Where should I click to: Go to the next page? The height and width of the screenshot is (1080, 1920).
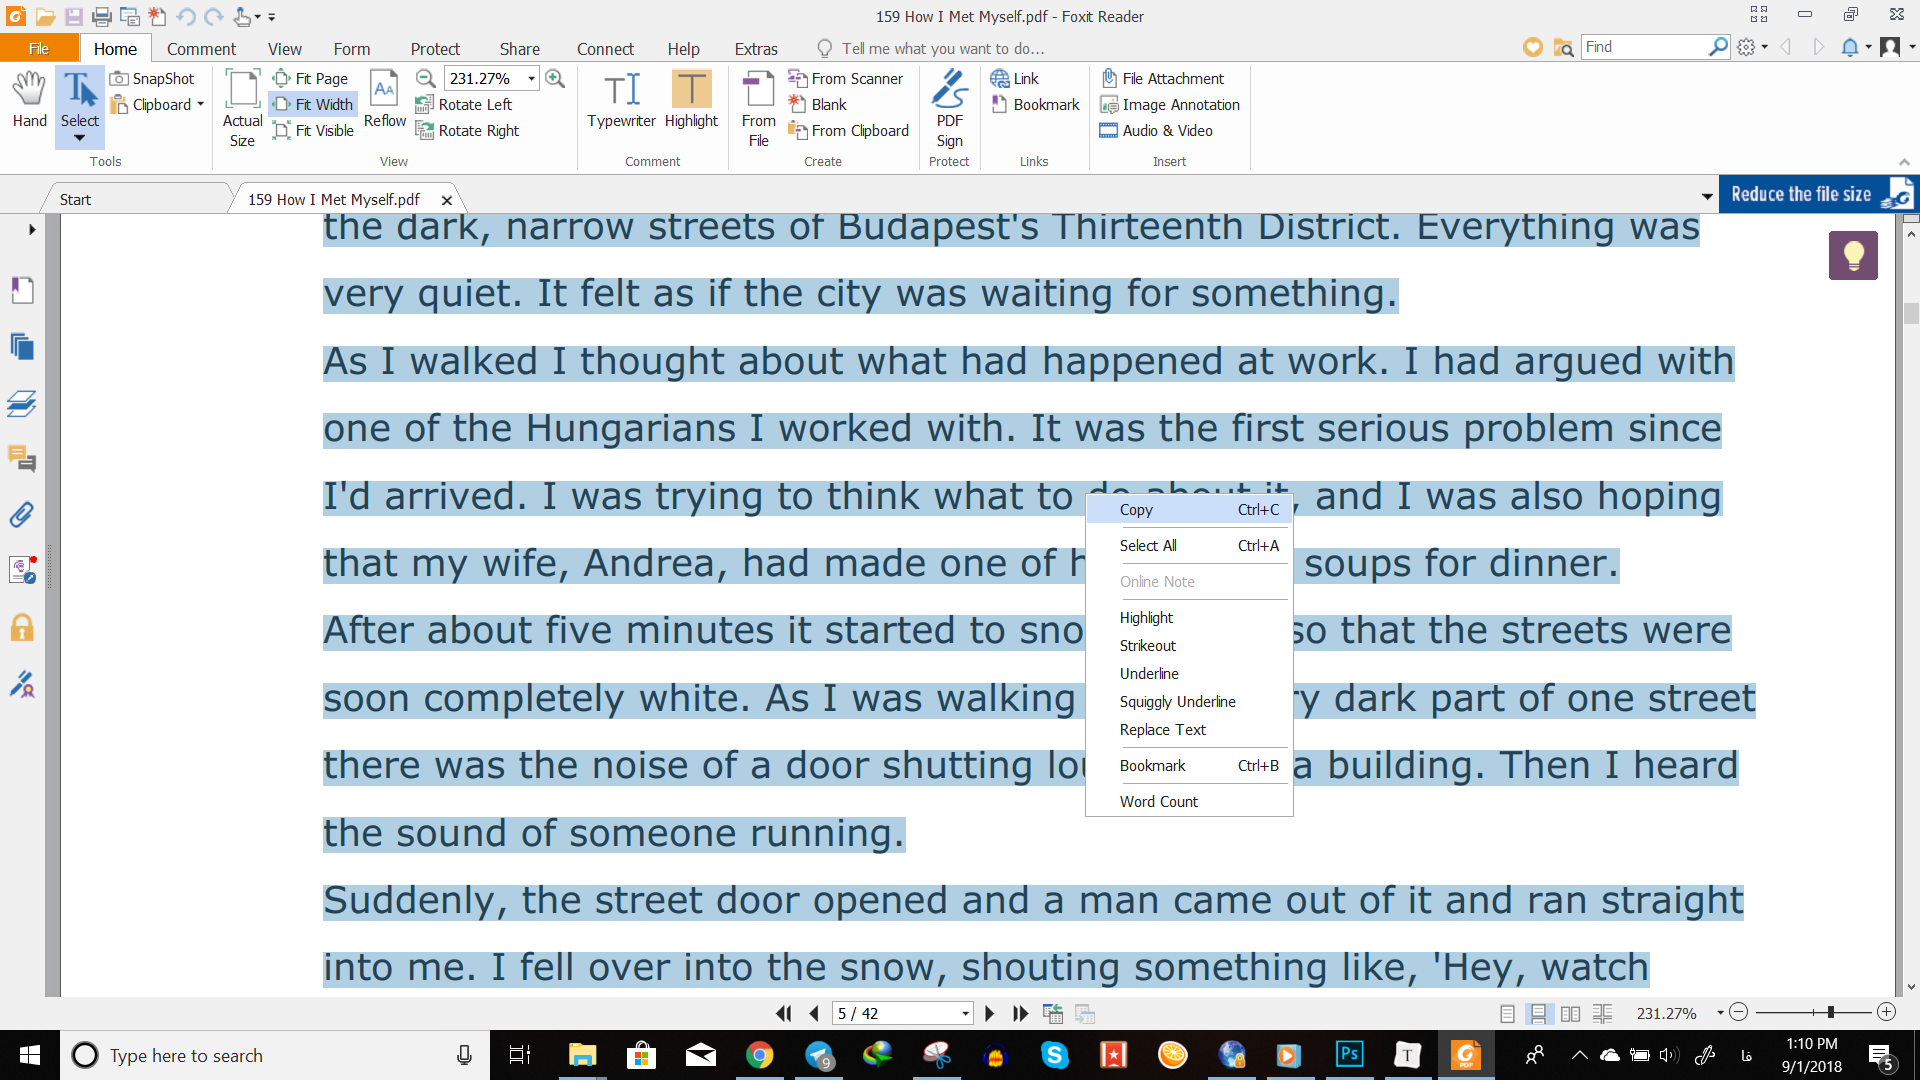point(990,1013)
